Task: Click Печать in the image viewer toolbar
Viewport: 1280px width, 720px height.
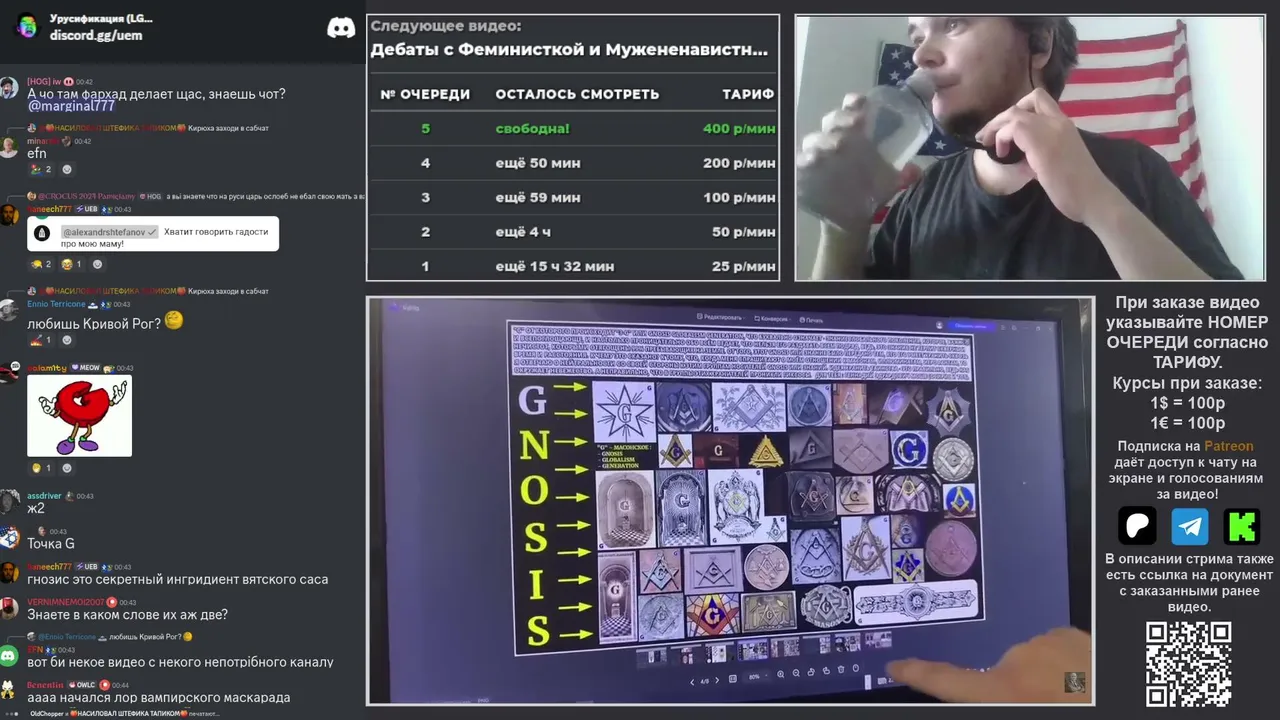Action: (x=810, y=320)
